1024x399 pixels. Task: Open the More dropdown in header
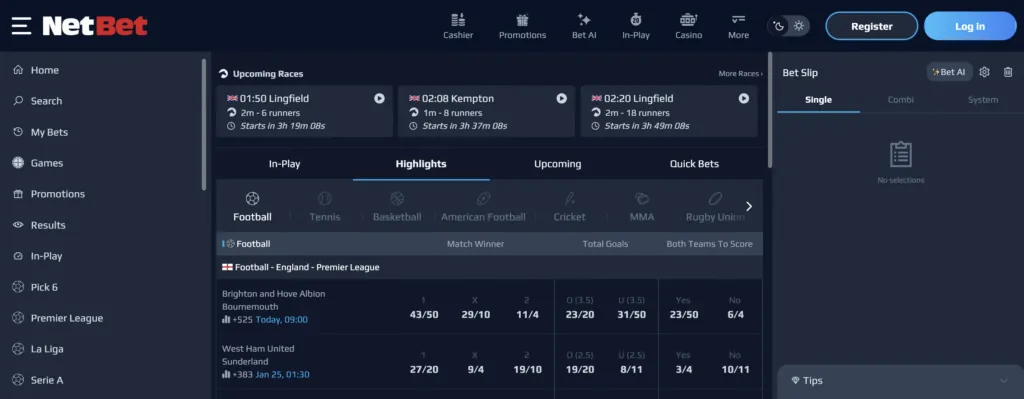coord(739,26)
